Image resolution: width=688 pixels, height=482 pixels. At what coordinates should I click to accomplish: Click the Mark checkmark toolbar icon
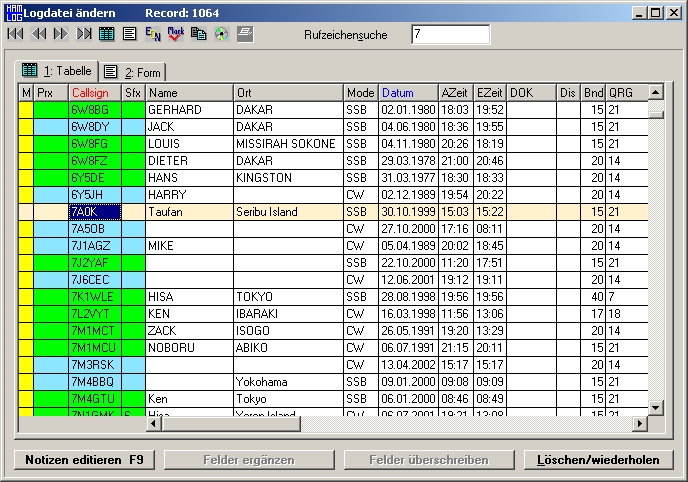click(x=175, y=34)
